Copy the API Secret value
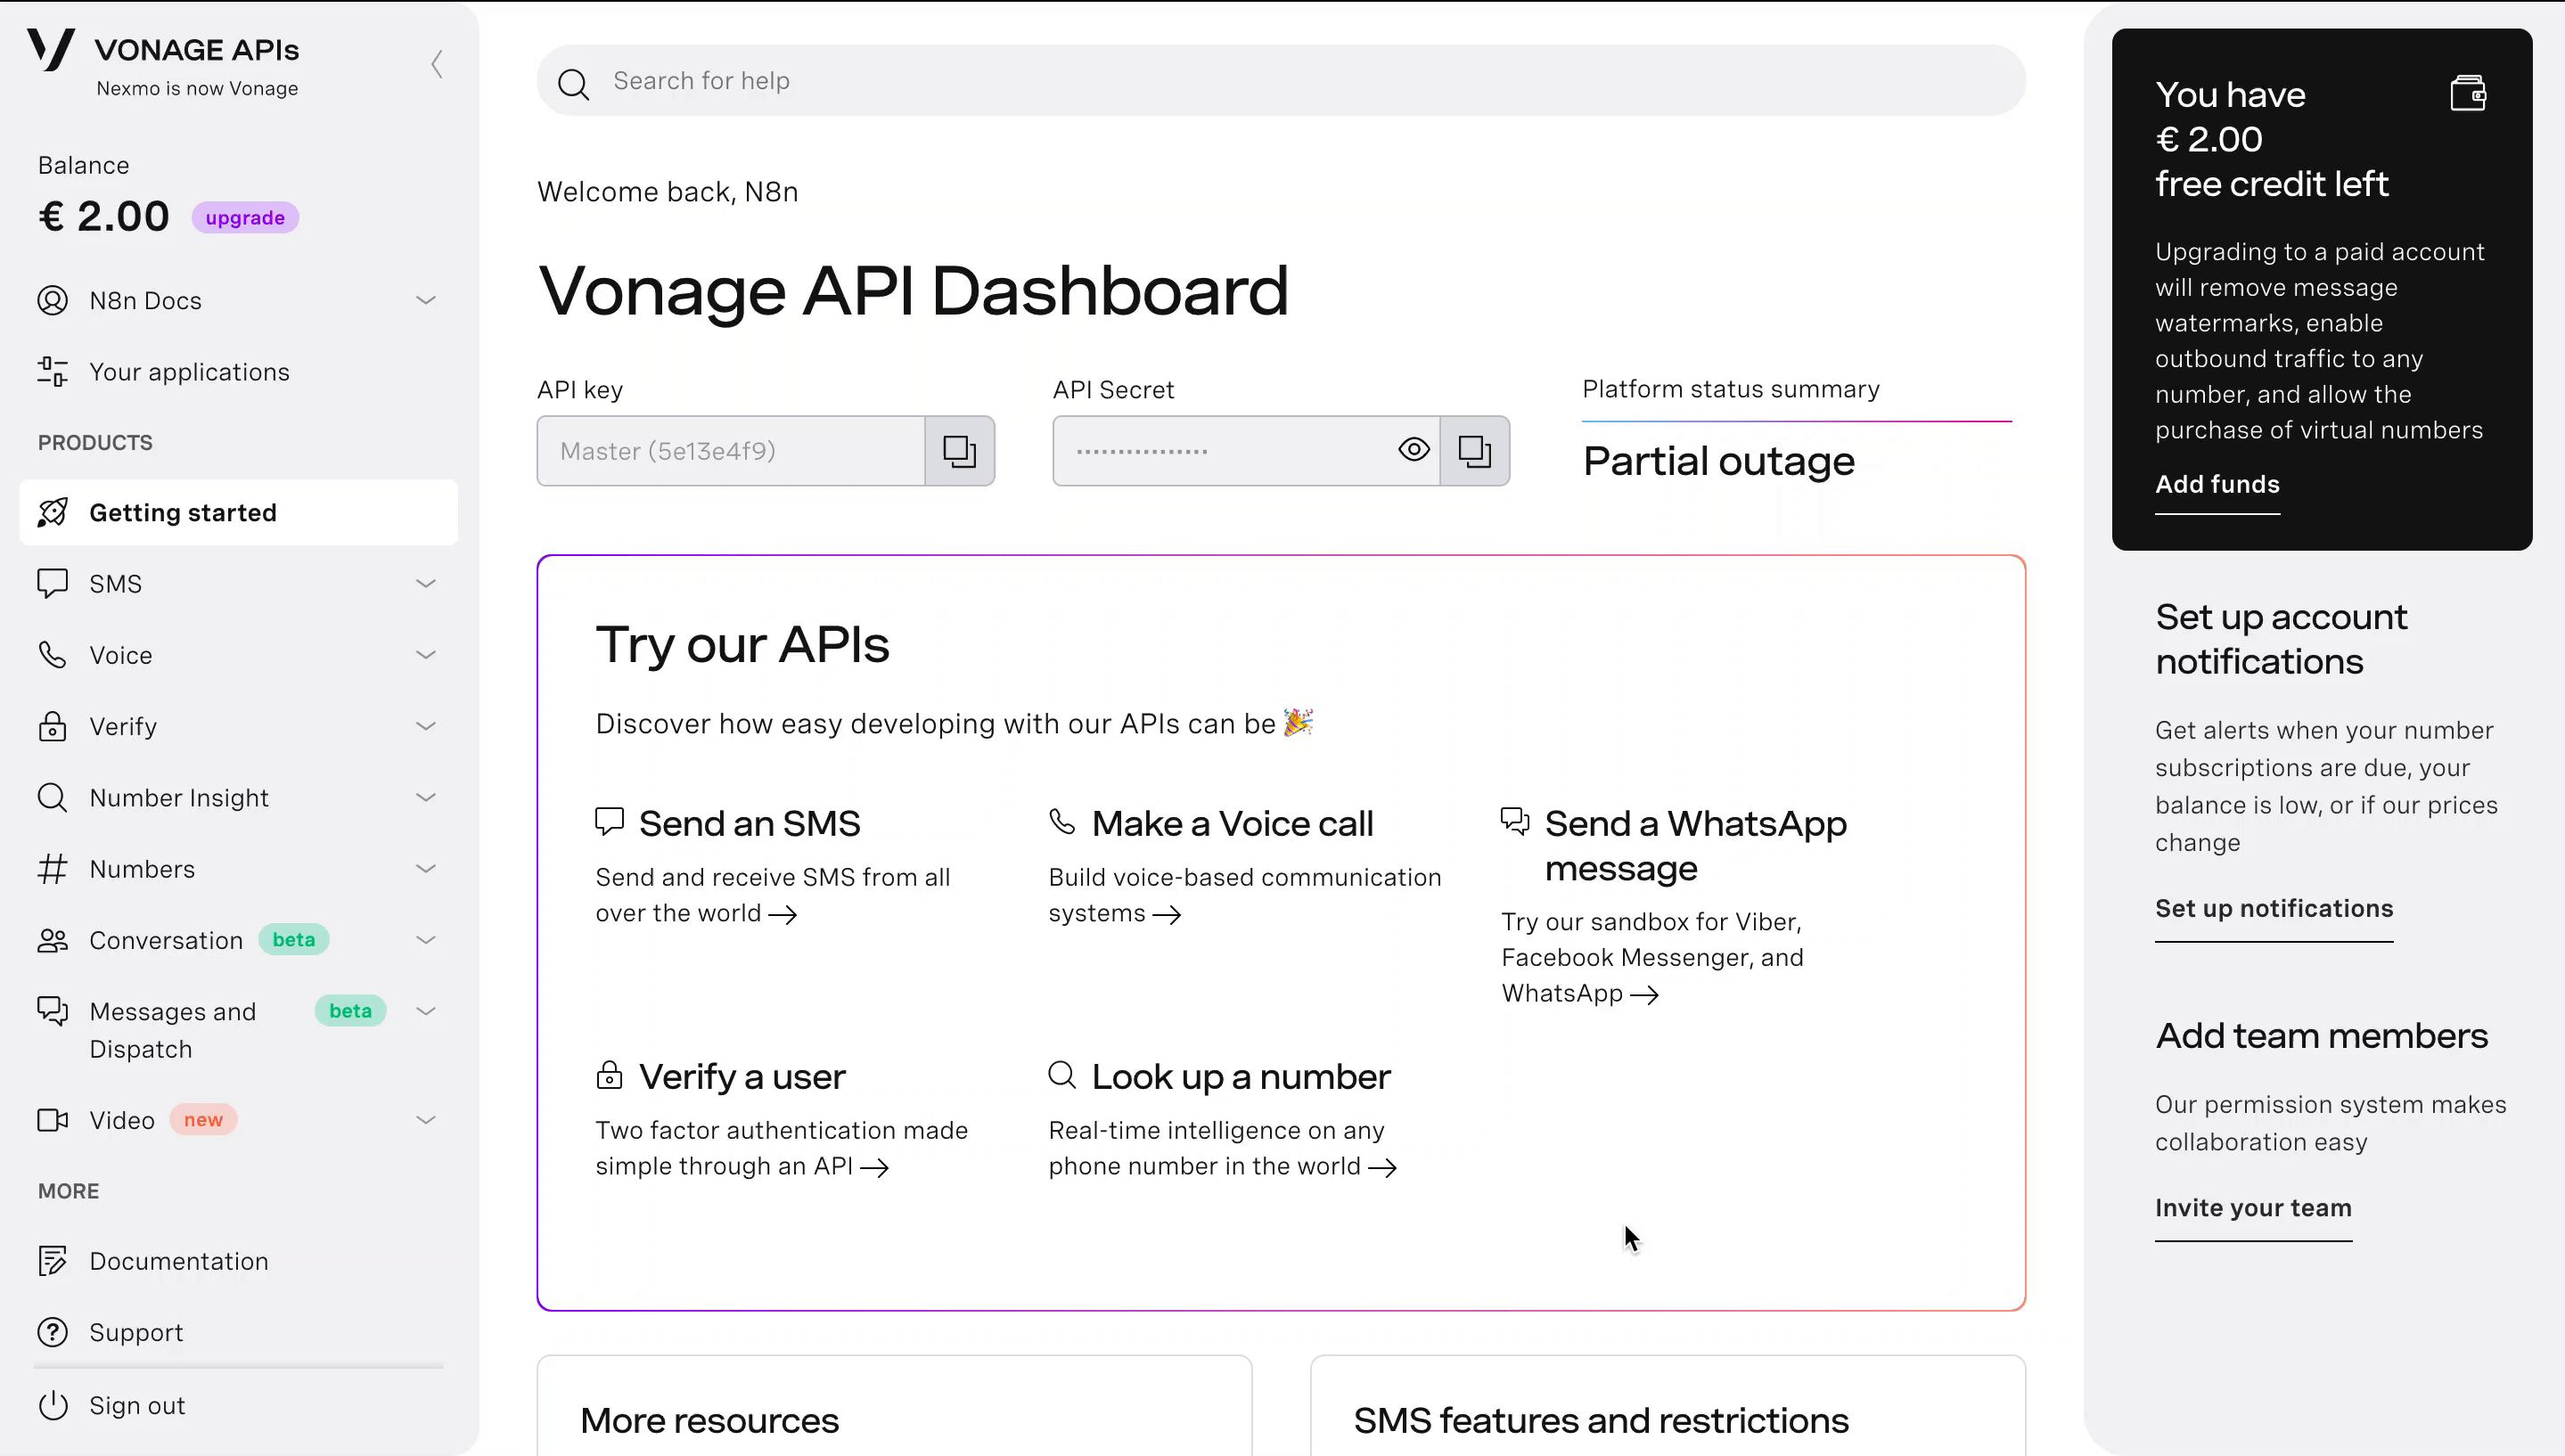This screenshot has width=2565, height=1456. [1474, 451]
